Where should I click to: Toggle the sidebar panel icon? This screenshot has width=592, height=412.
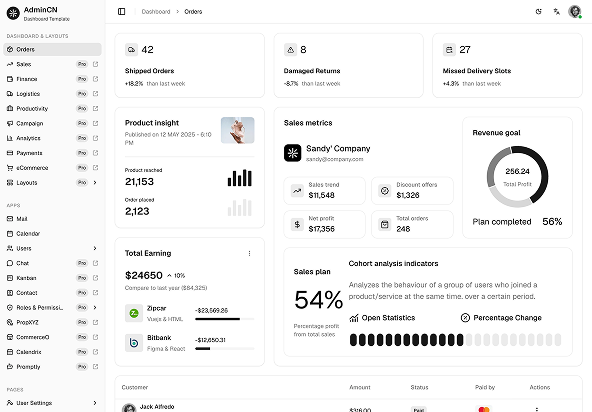(122, 12)
